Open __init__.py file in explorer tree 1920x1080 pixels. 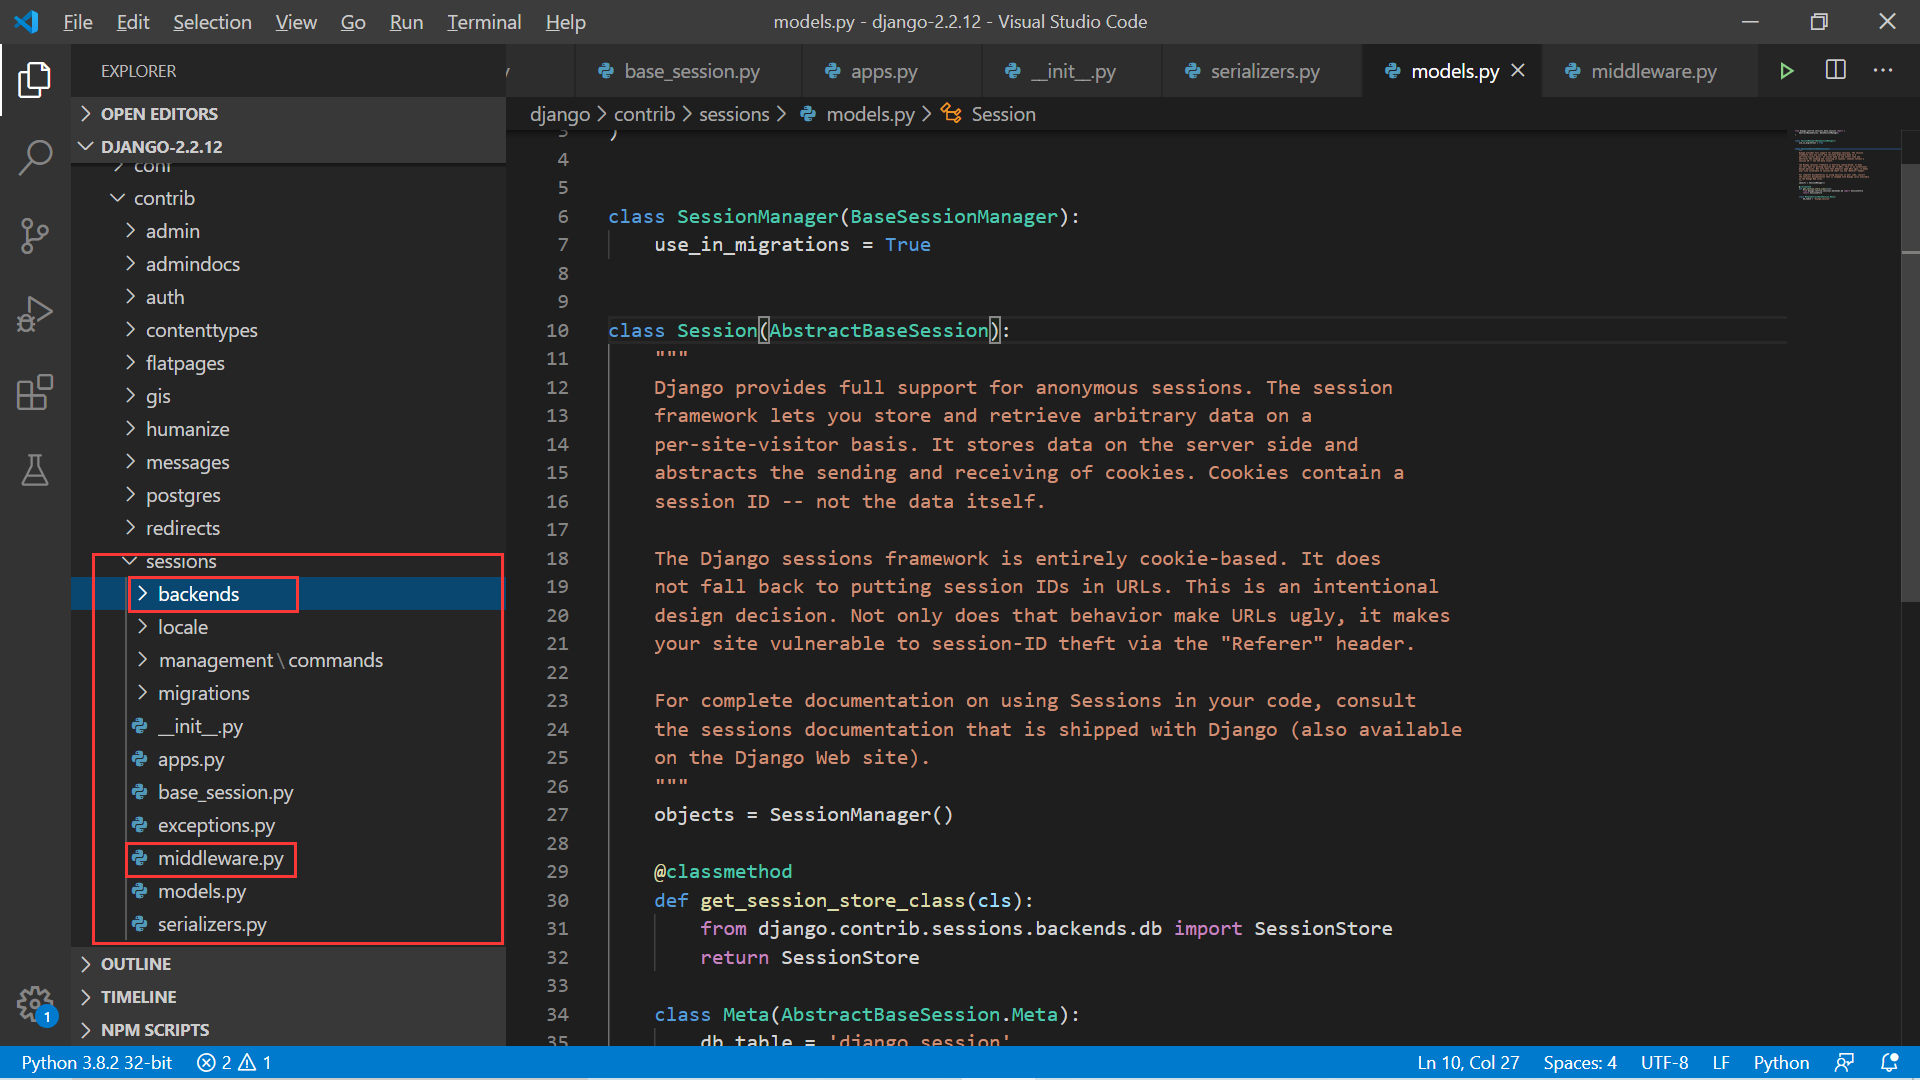point(200,726)
